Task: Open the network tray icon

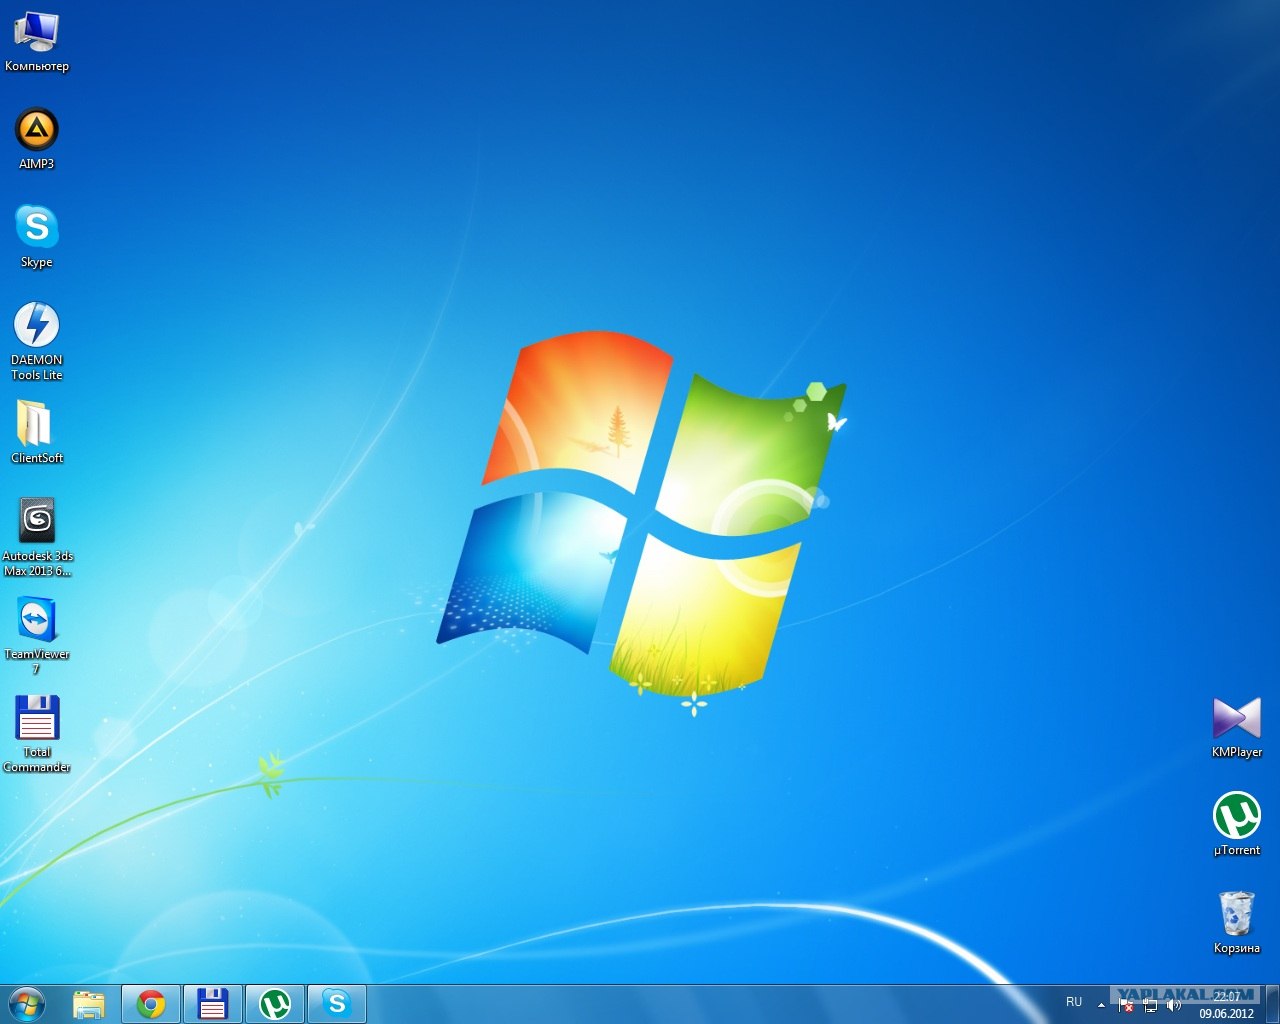Action: 1150,1005
